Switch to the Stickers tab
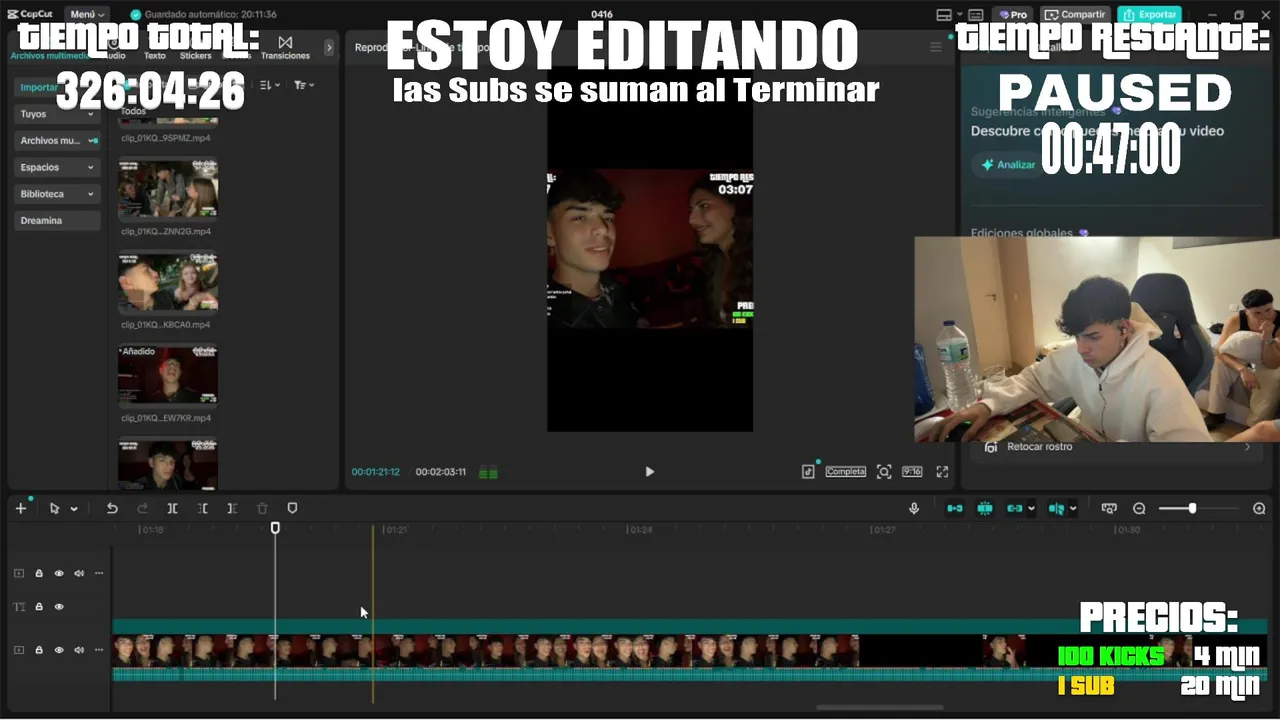The height and width of the screenshot is (720, 1280). coord(195,55)
